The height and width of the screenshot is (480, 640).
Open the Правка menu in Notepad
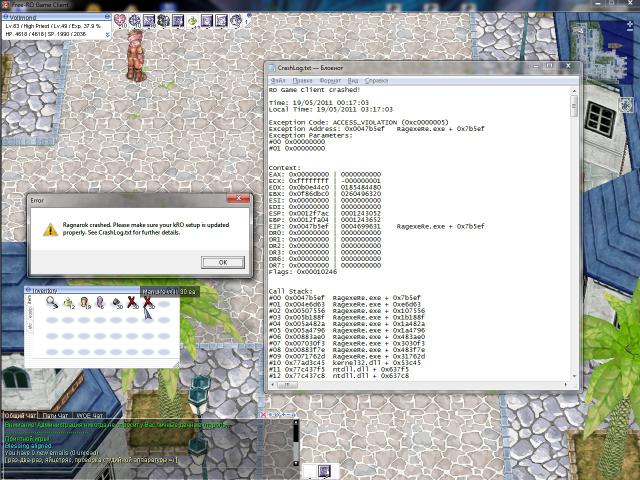[302, 81]
